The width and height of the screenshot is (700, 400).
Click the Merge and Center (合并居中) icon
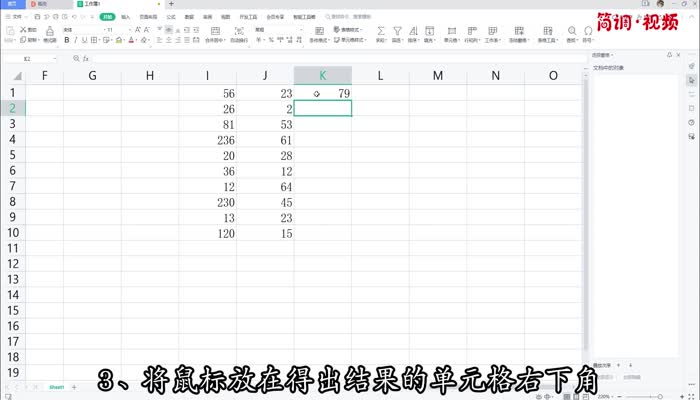coord(214,30)
